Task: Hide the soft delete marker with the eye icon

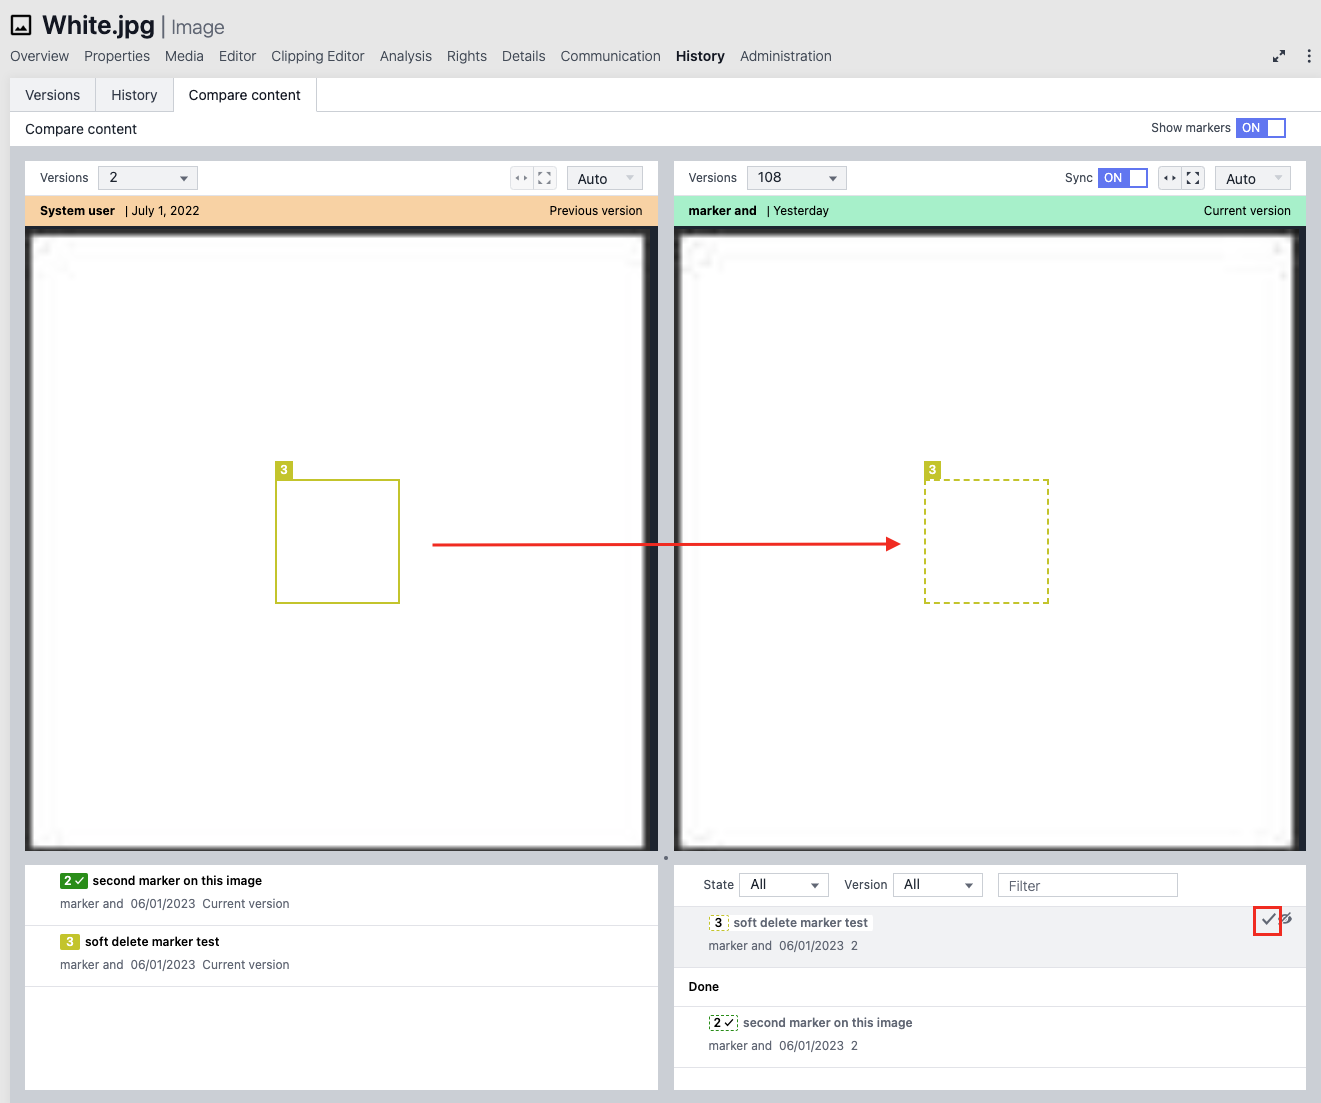Action: (x=1286, y=918)
